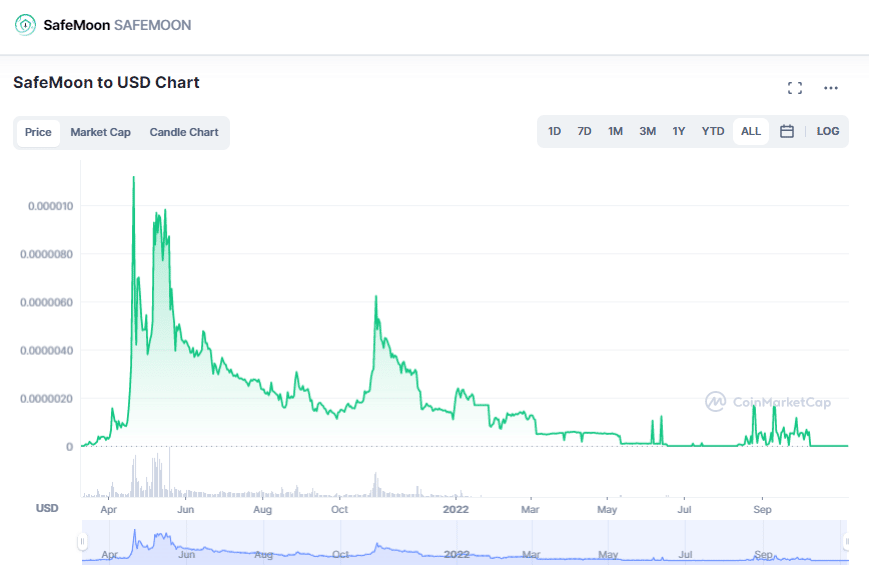This screenshot has width=869, height=574.
Task: Select the 1D time range
Action: 554,131
